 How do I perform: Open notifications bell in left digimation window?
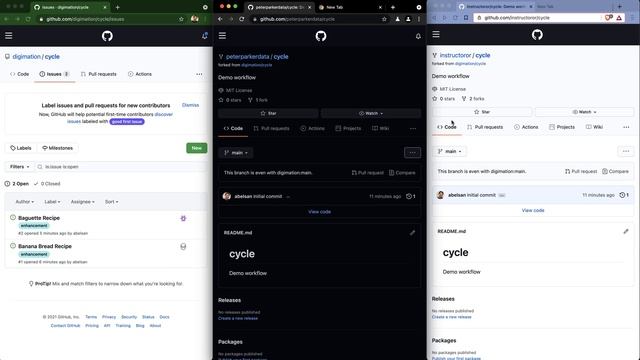coord(204,36)
